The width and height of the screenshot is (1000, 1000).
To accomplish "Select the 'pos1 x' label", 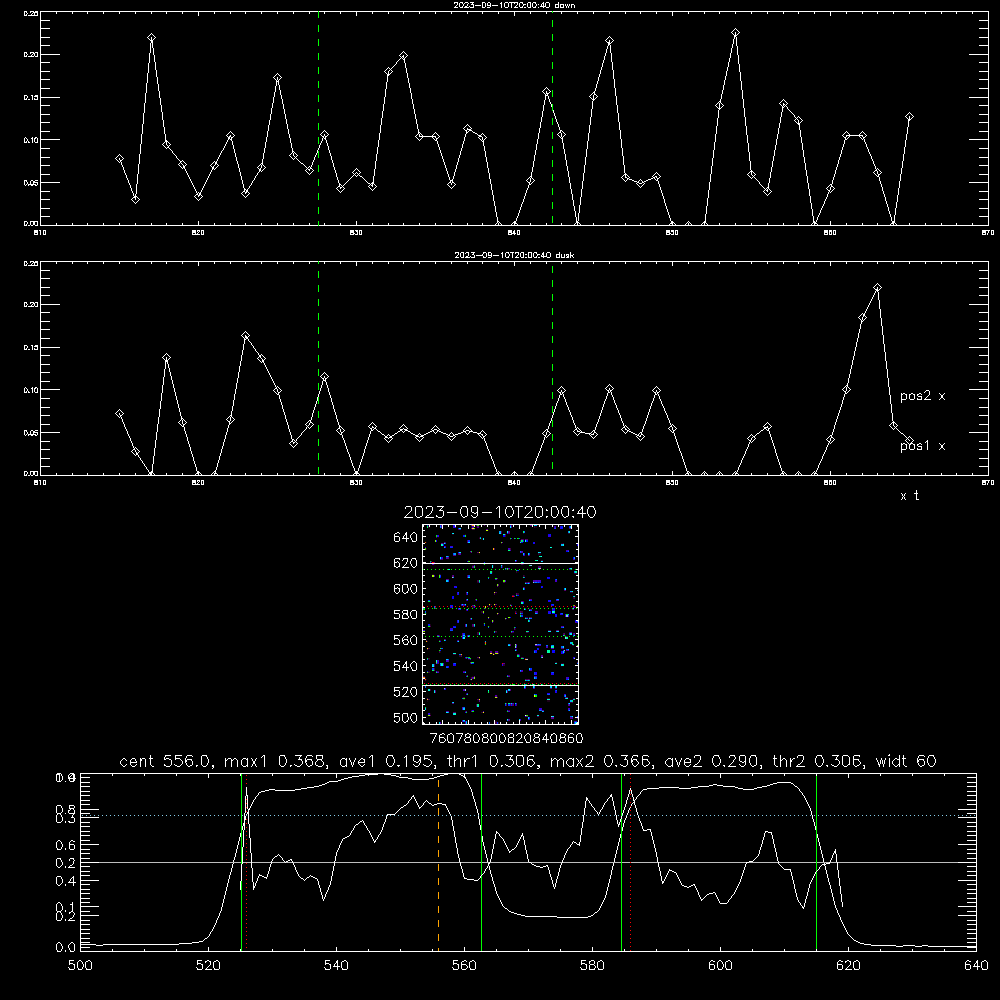I will click(922, 446).
